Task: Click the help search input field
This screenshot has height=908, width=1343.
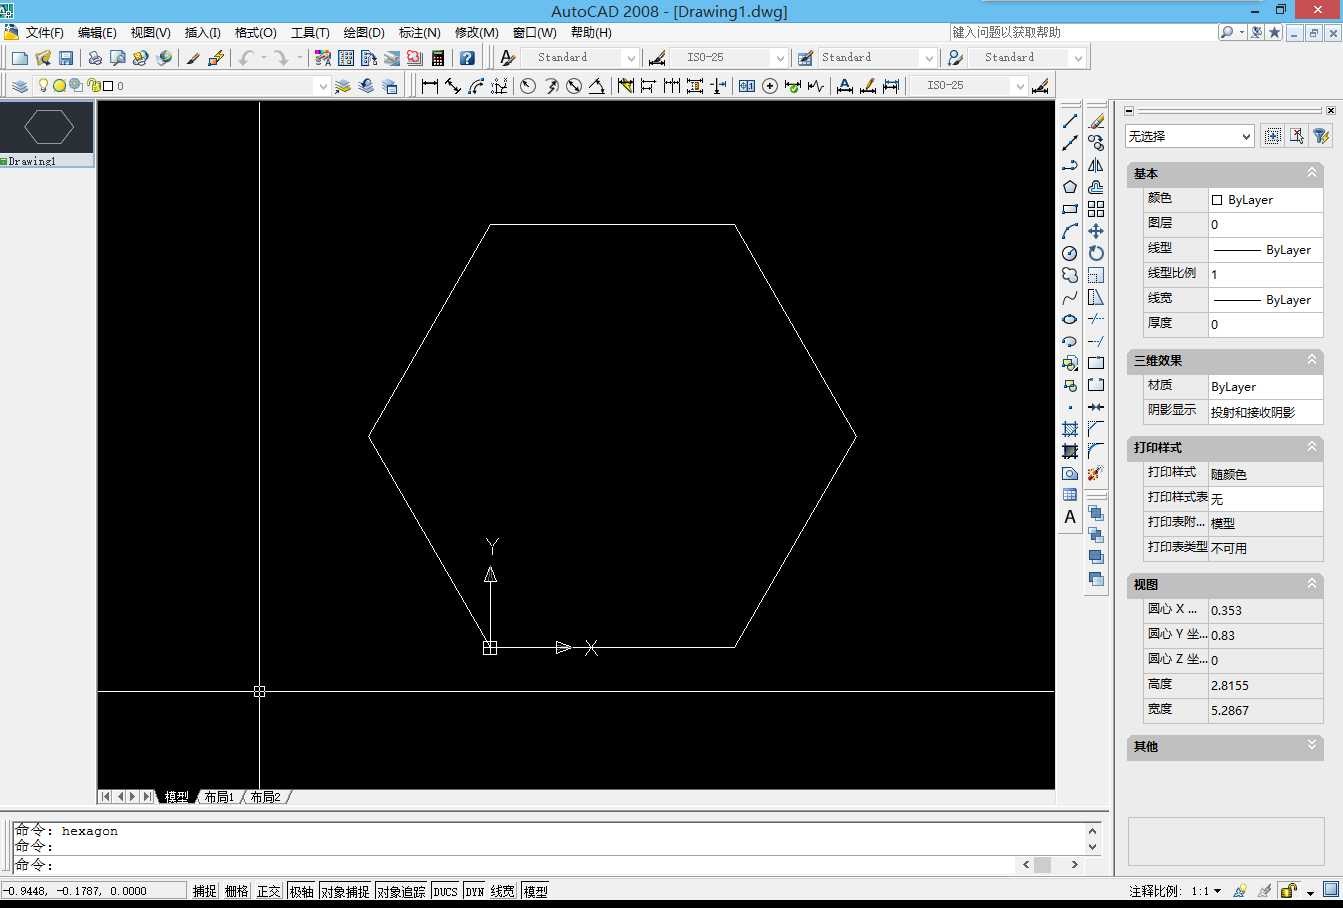Action: pyautogui.click(x=1083, y=33)
